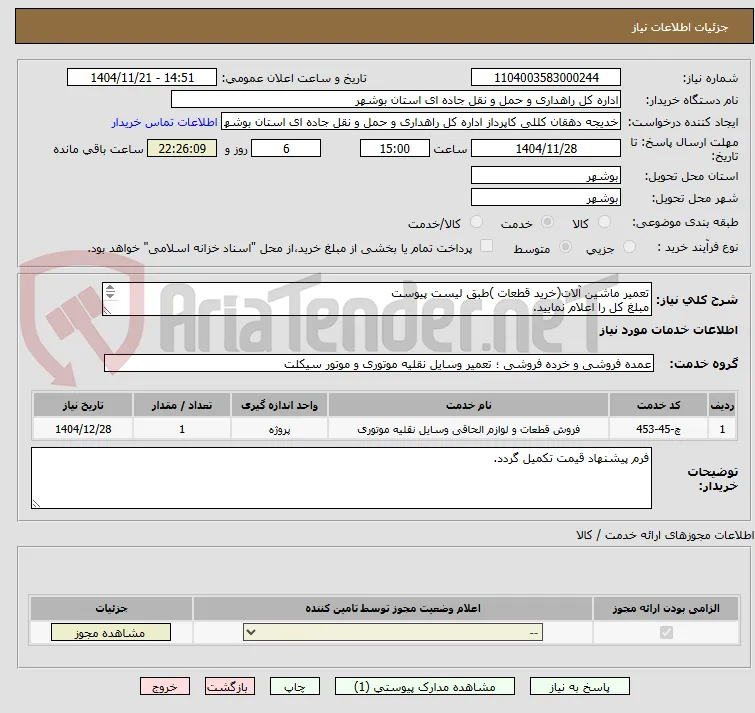
Task: Click the deadline date field 1404/11/28
Action: click(546, 148)
